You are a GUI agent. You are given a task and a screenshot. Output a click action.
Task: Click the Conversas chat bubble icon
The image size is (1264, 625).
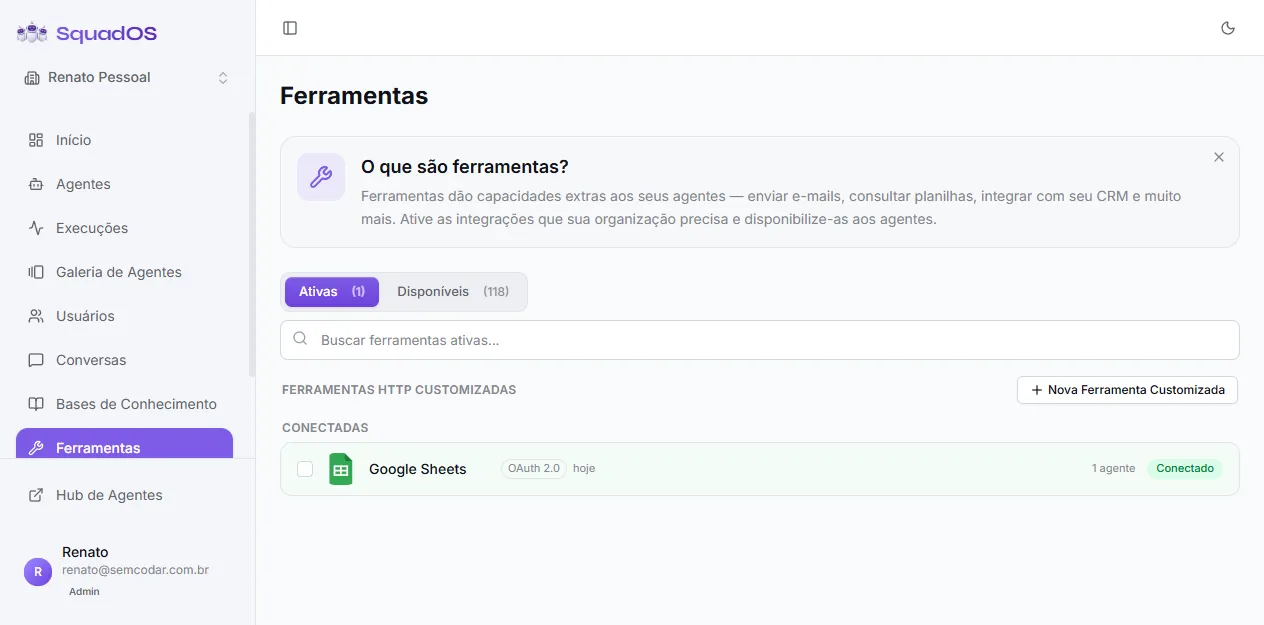[x=36, y=360]
